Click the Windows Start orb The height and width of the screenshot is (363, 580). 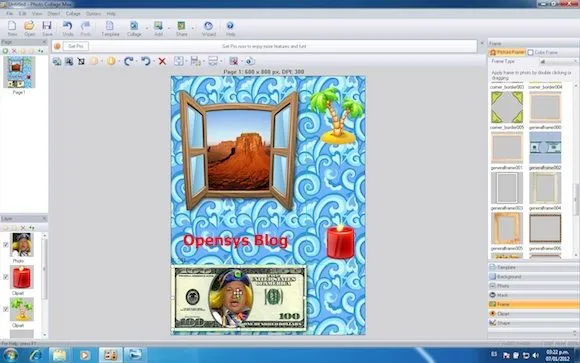click(x=10, y=355)
